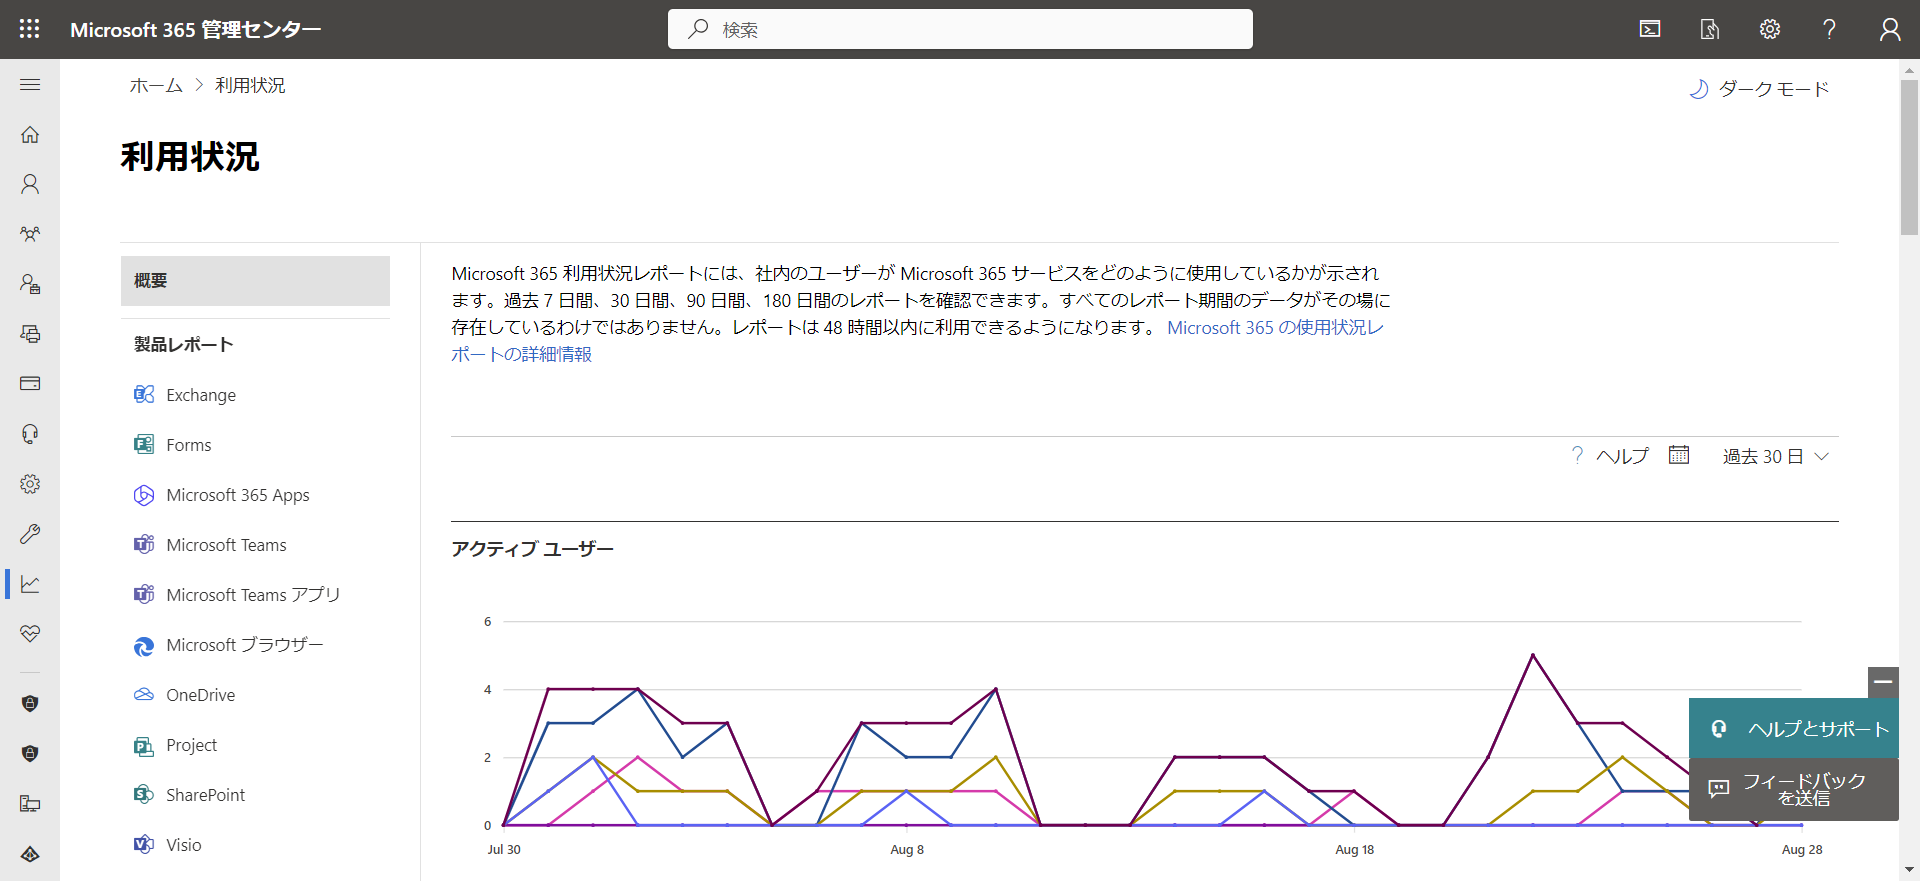Image resolution: width=1920 pixels, height=881 pixels.
Task: Open Users icon in sidebar
Action: (30, 184)
